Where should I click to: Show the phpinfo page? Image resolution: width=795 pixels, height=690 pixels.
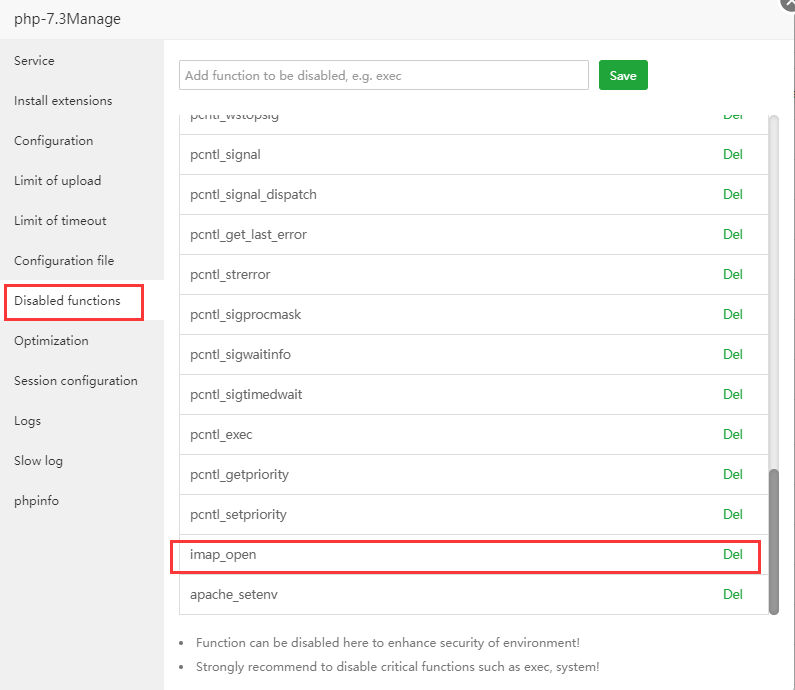point(36,501)
